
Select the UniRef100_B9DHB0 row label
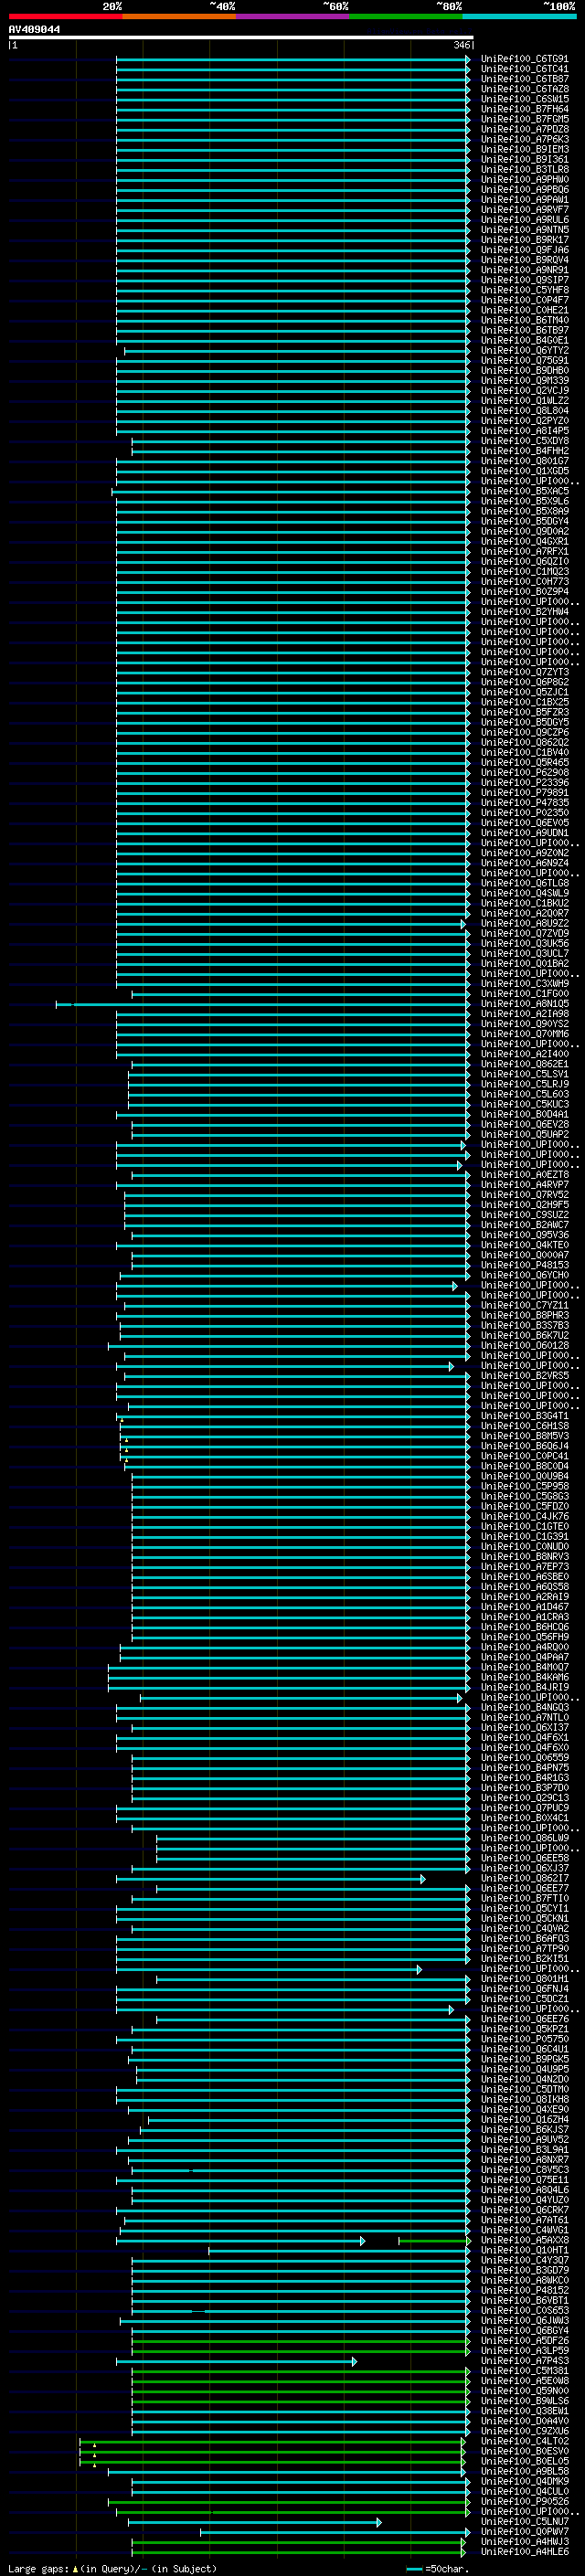(524, 370)
